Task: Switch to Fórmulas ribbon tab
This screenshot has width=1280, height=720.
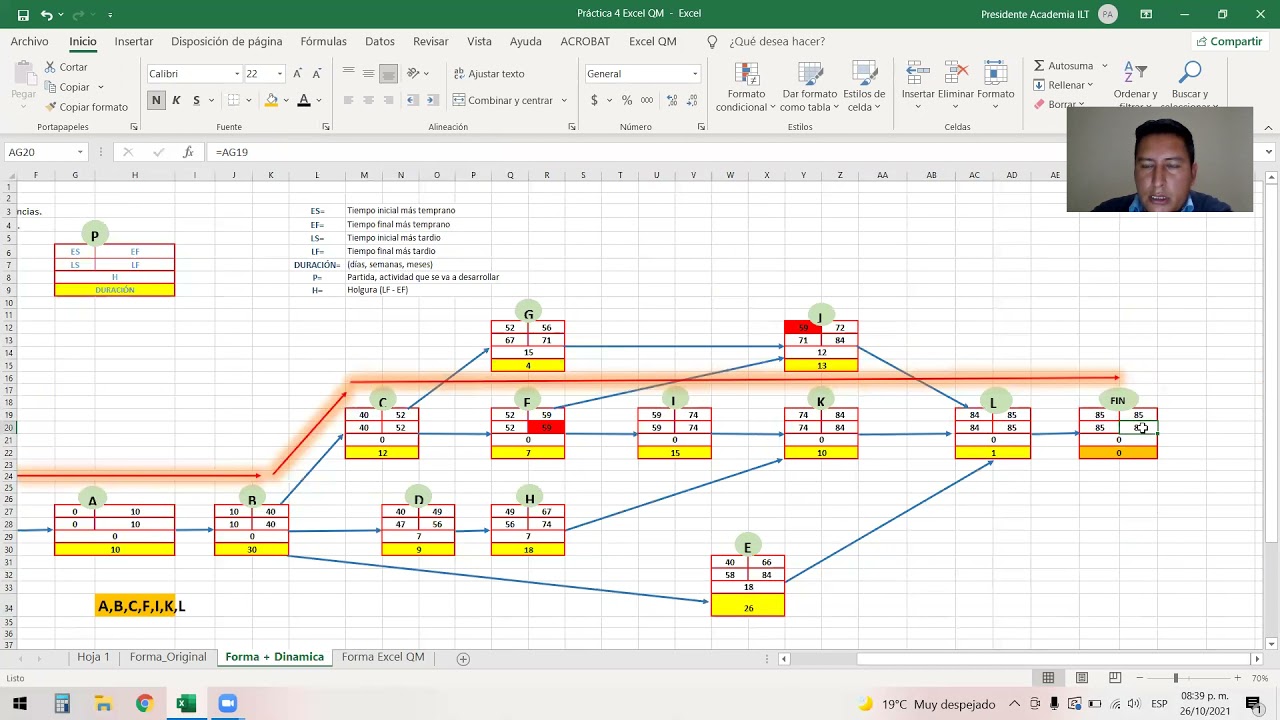Action: click(x=324, y=42)
